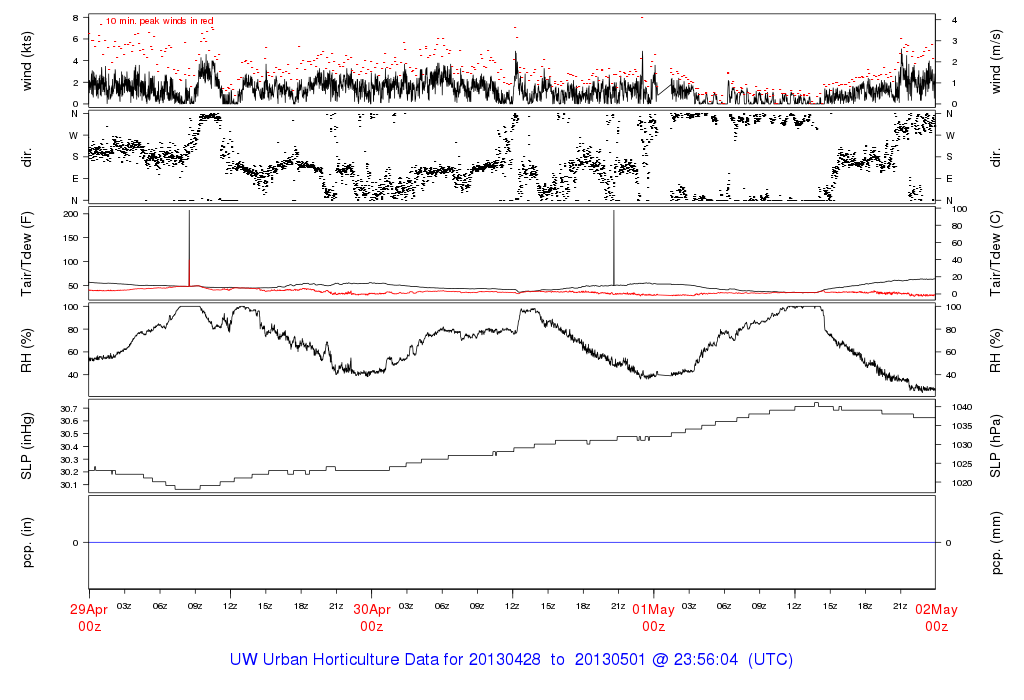Click the '10 min. peak winds in red' note
The width and height of the screenshot is (1024, 700).
[159, 21]
